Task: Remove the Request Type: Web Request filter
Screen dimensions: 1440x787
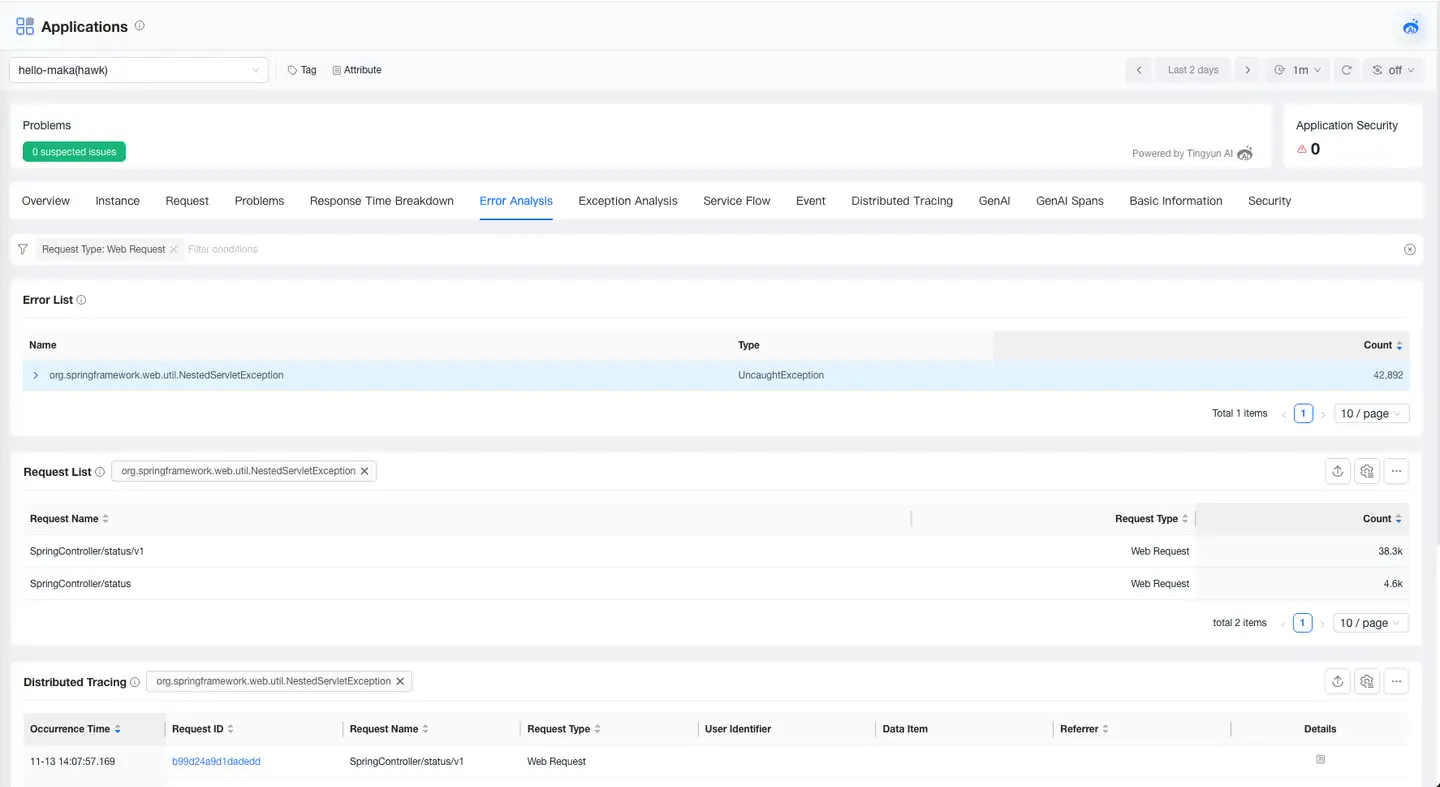Action: coord(174,250)
